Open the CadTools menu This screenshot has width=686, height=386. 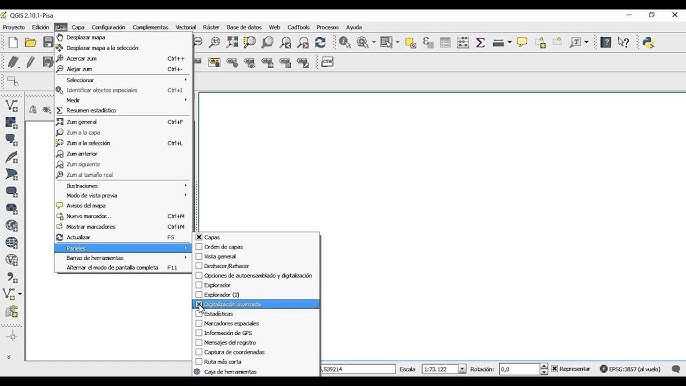(298, 27)
